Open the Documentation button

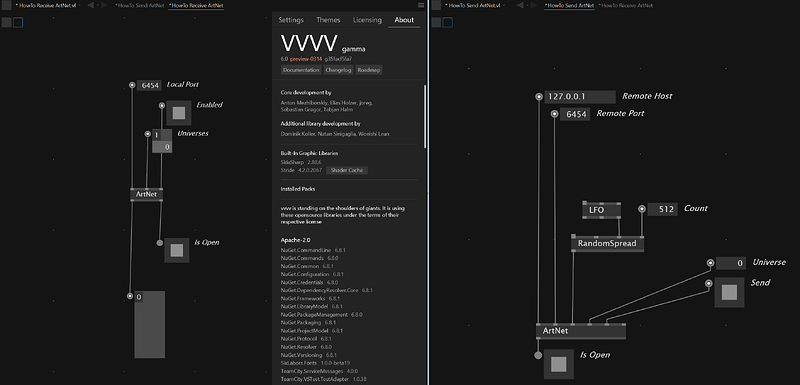(x=301, y=70)
